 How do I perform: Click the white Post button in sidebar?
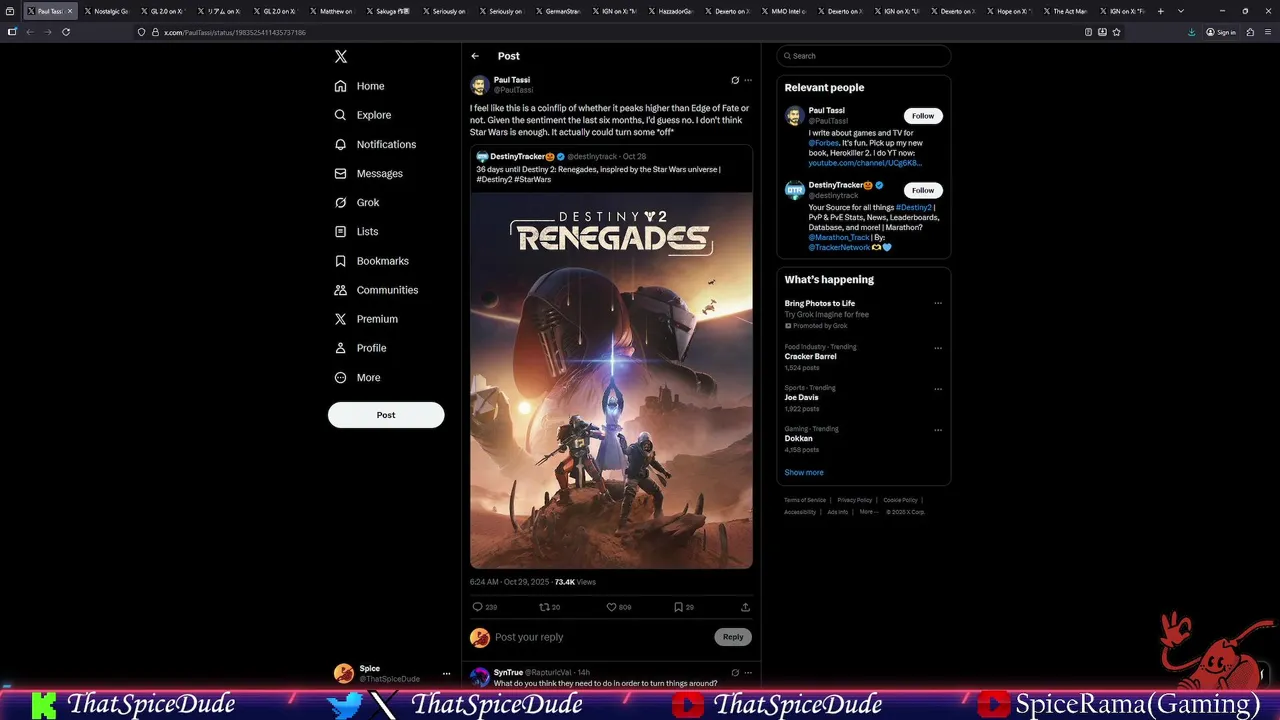(x=386, y=415)
